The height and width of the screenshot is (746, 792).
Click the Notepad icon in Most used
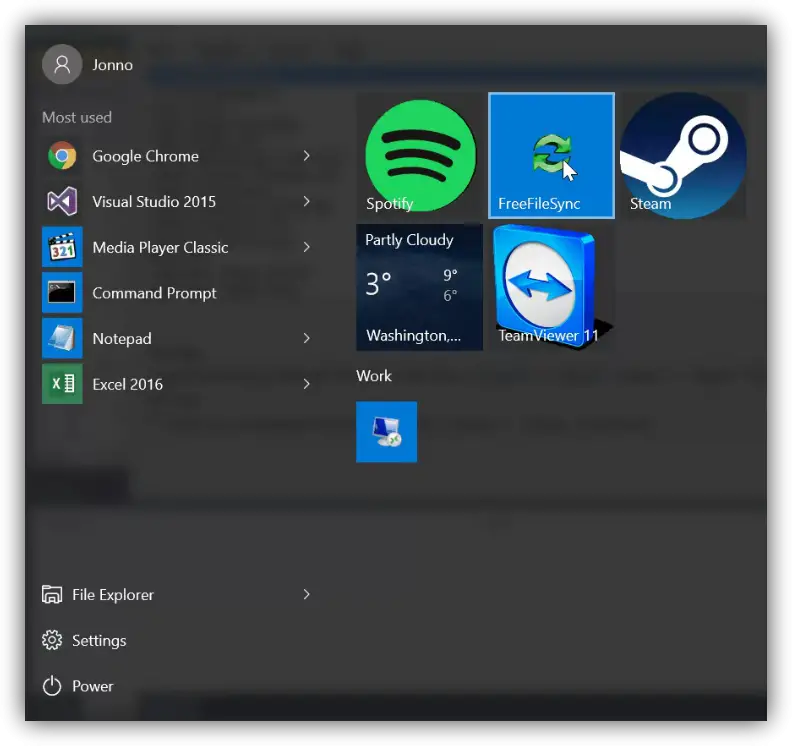[62, 338]
